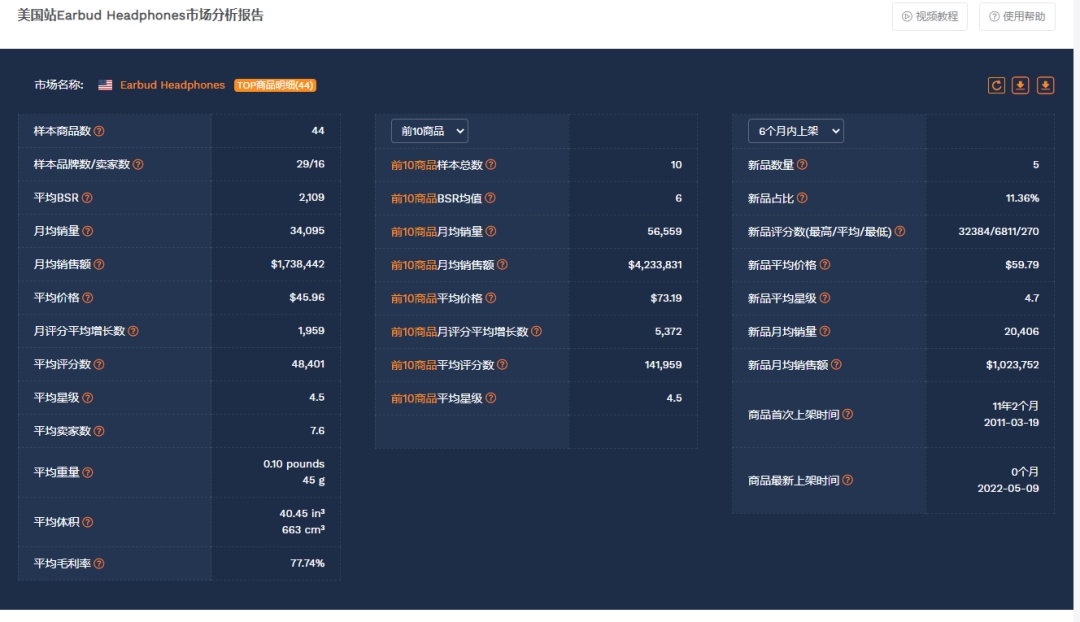
Task: Click the question mark next to 月均销售额
Action: click(99, 265)
